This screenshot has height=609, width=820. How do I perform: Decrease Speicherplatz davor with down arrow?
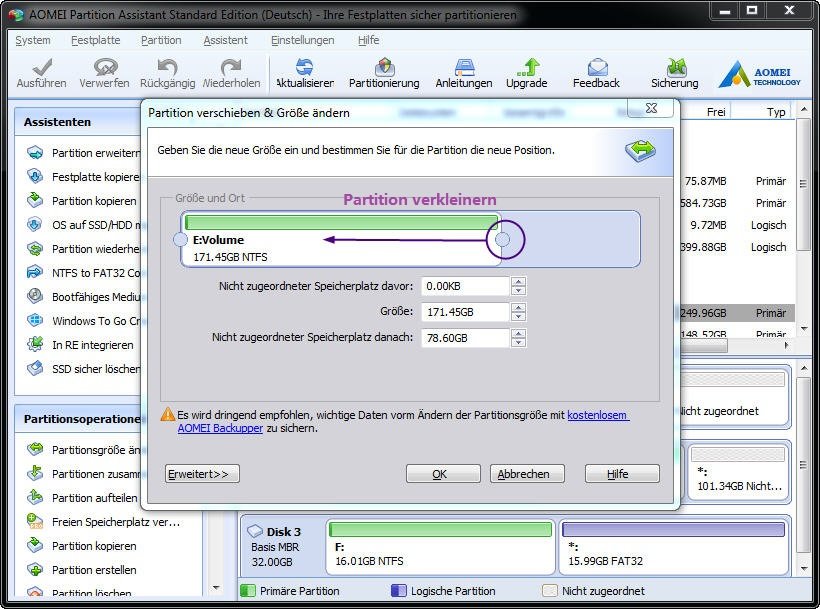pos(518,291)
